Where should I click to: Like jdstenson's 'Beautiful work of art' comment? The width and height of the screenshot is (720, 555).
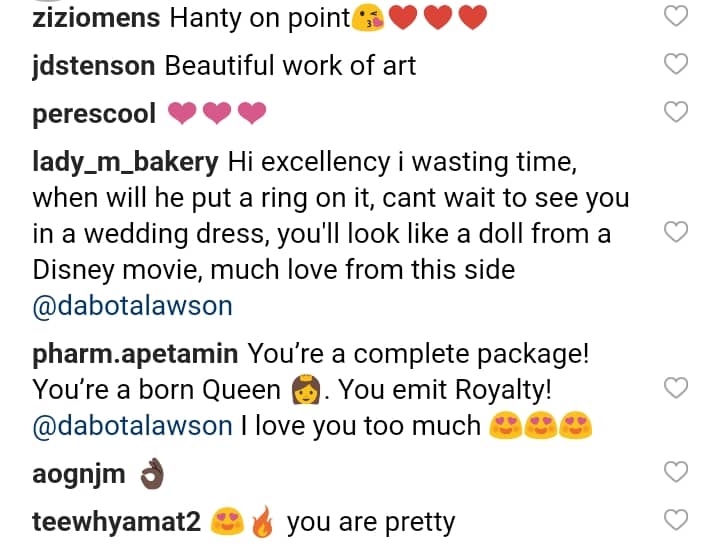click(677, 65)
